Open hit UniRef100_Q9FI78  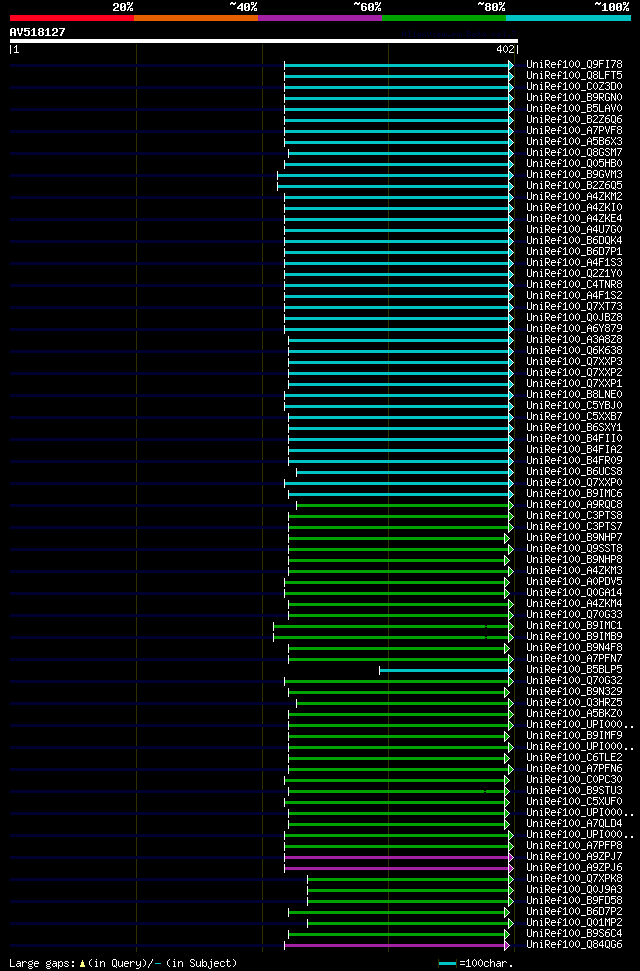[x=574, y=64]
